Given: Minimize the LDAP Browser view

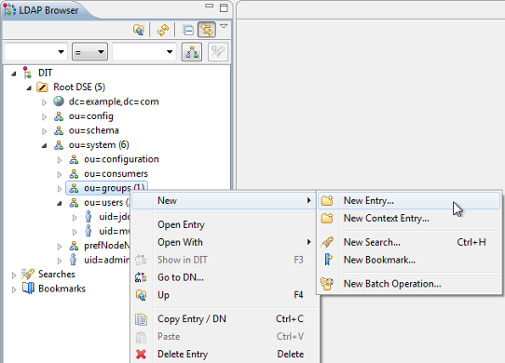Looking at the screenshot, I should tap(209, 6).
